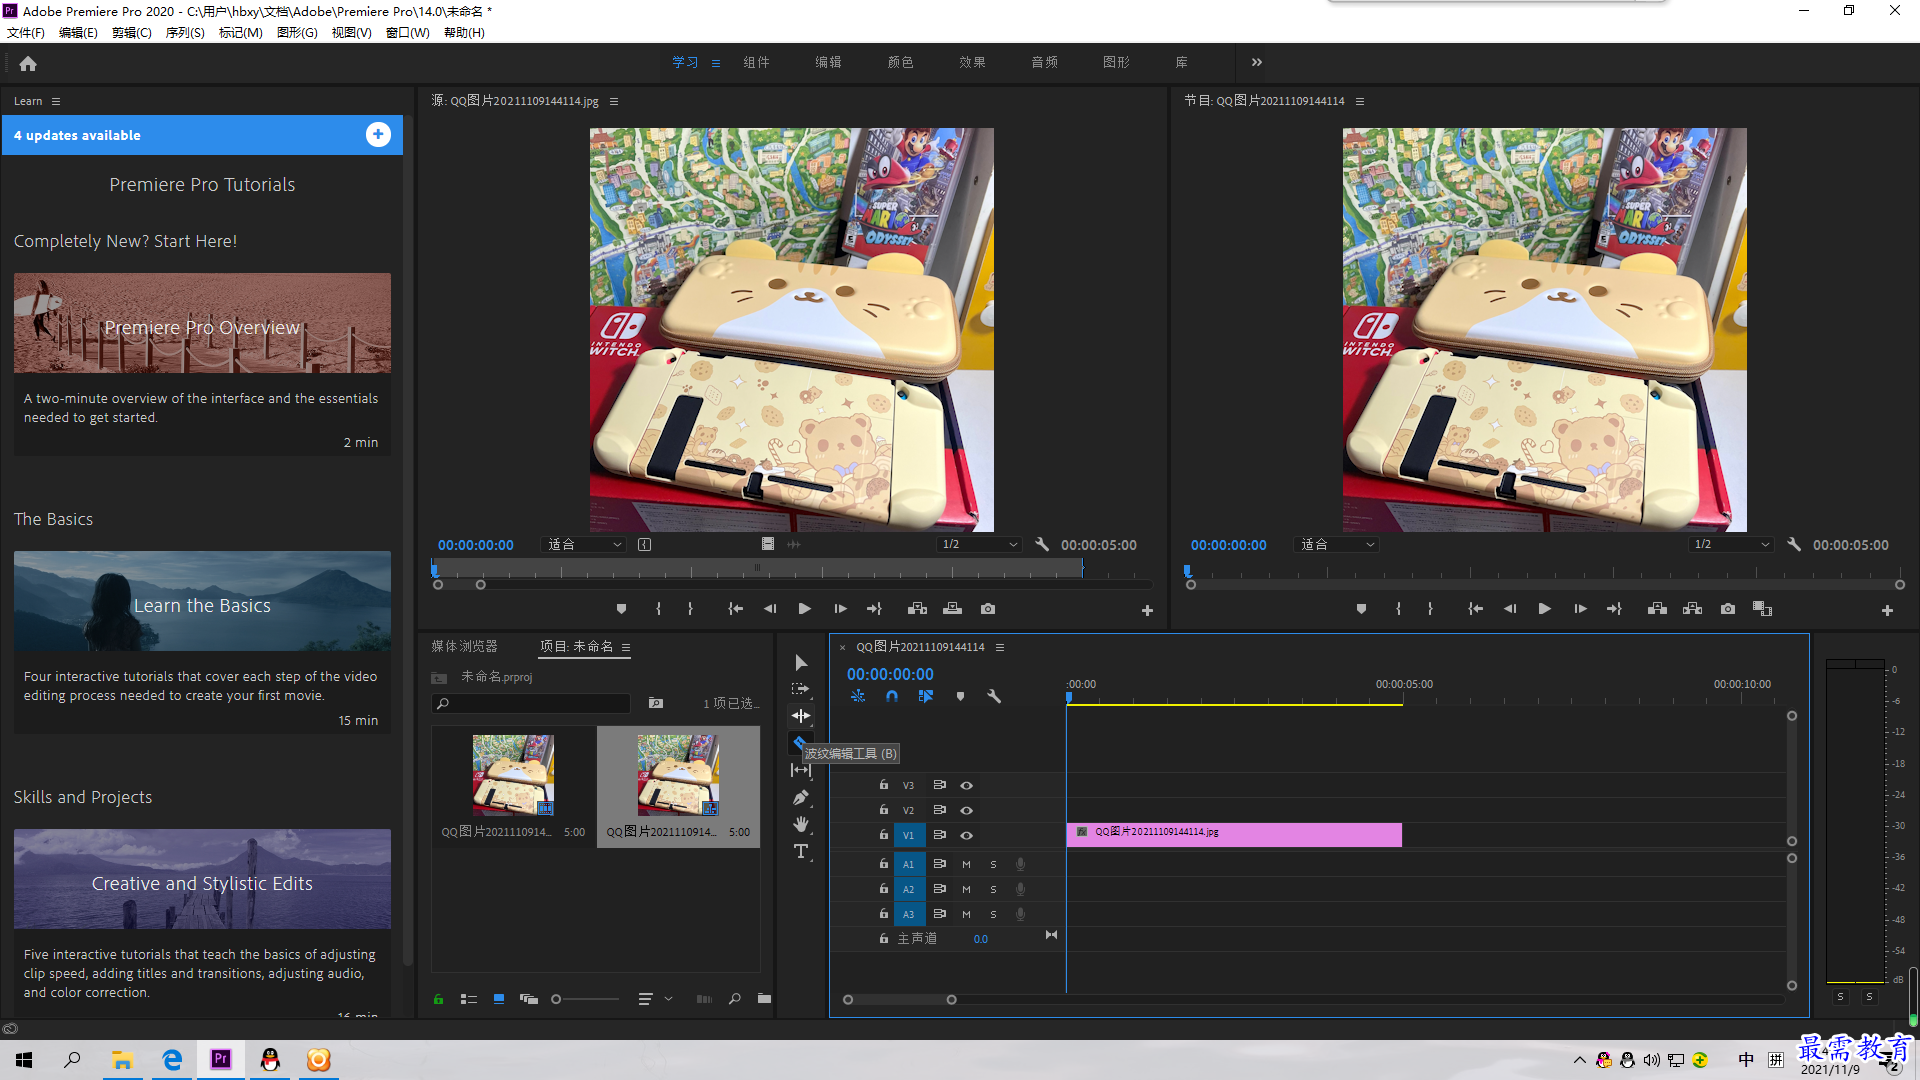Screen dimensions: 1920x1080
Task: Switch to 效果 workspace tab
Action: tap(972, 62)
